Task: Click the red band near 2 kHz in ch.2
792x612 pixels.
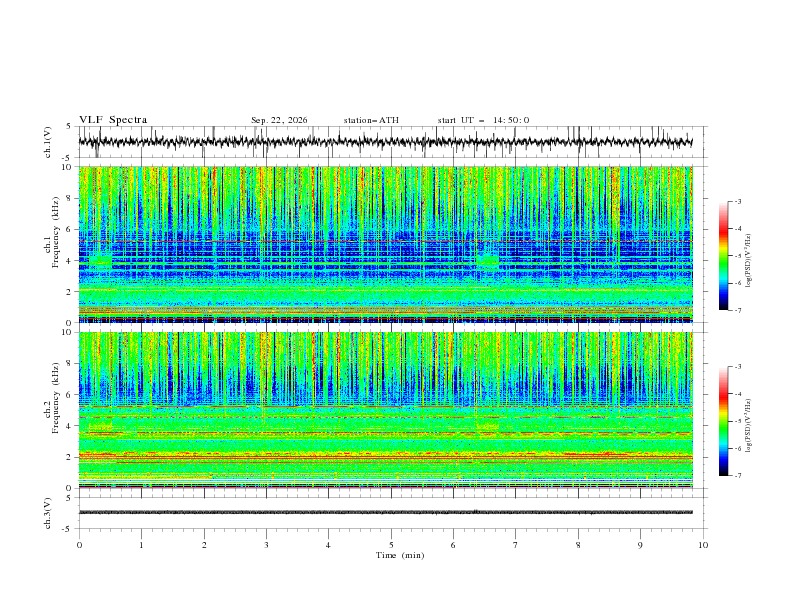Action: click(385, 455)
